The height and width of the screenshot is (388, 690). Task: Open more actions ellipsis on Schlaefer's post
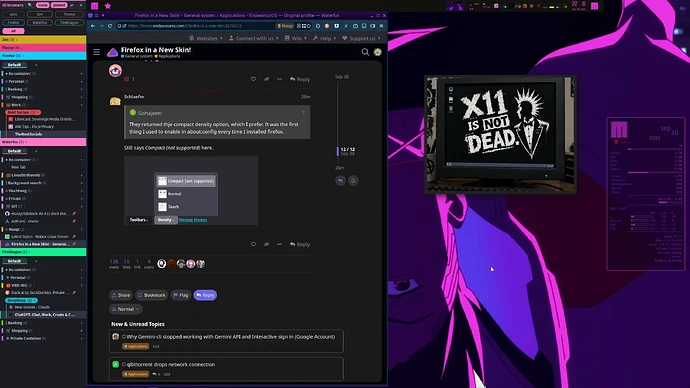279,244
